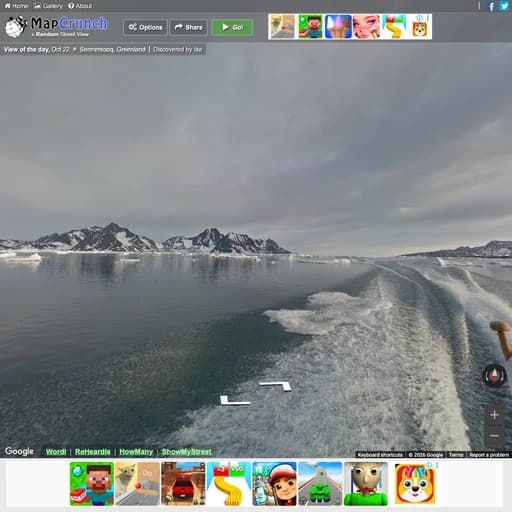Click the bottom ad green car racing thumbnail

320,484
